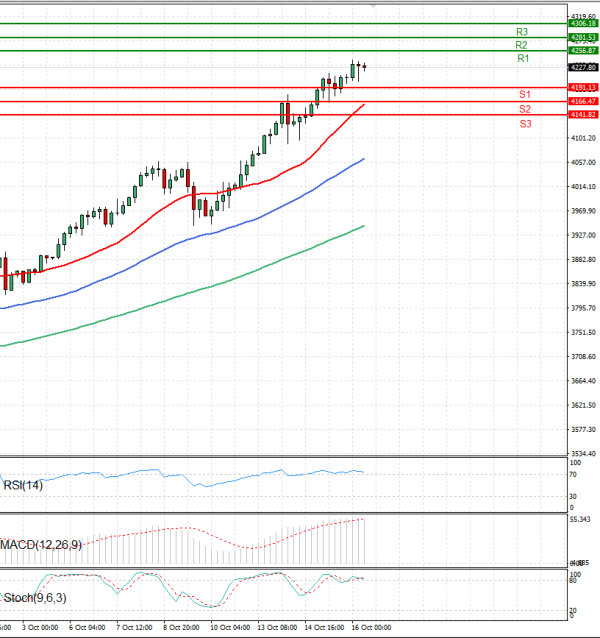Click the S2 support label
The image size is (600, 638).
[x=525, y=108]
